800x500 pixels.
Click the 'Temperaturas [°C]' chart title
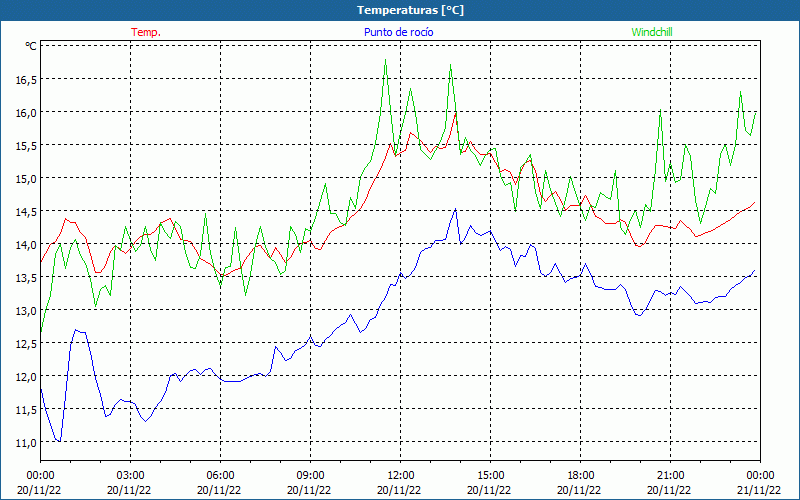point(410,10)
